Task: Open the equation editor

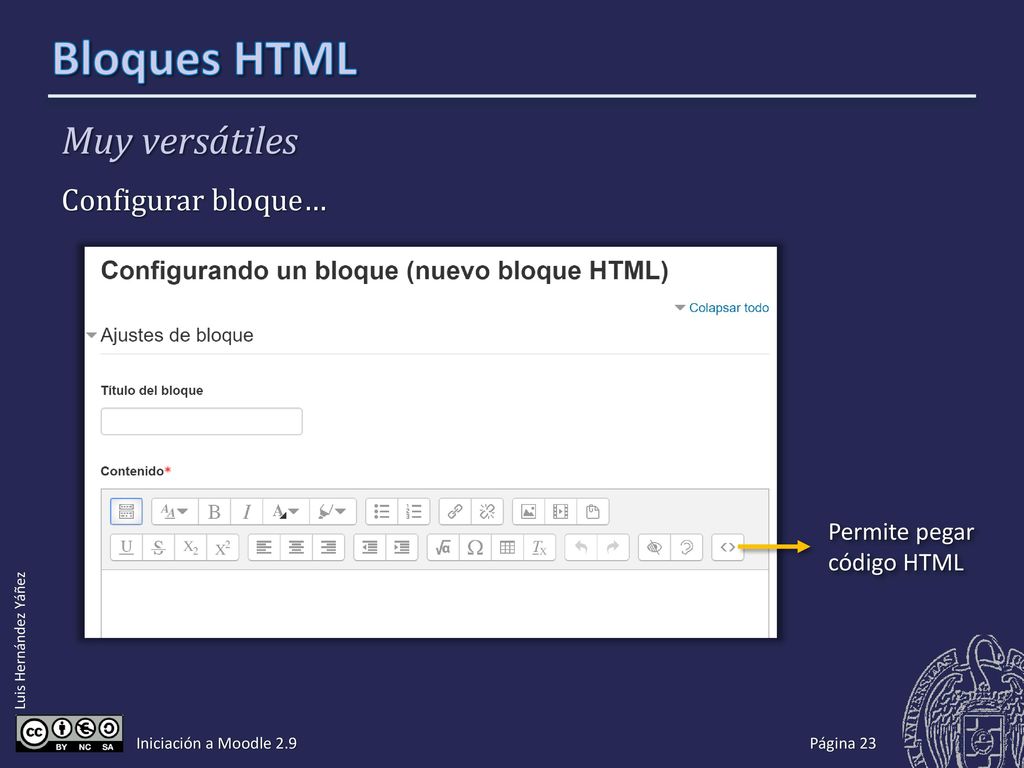Action: [x=443, y=547]
